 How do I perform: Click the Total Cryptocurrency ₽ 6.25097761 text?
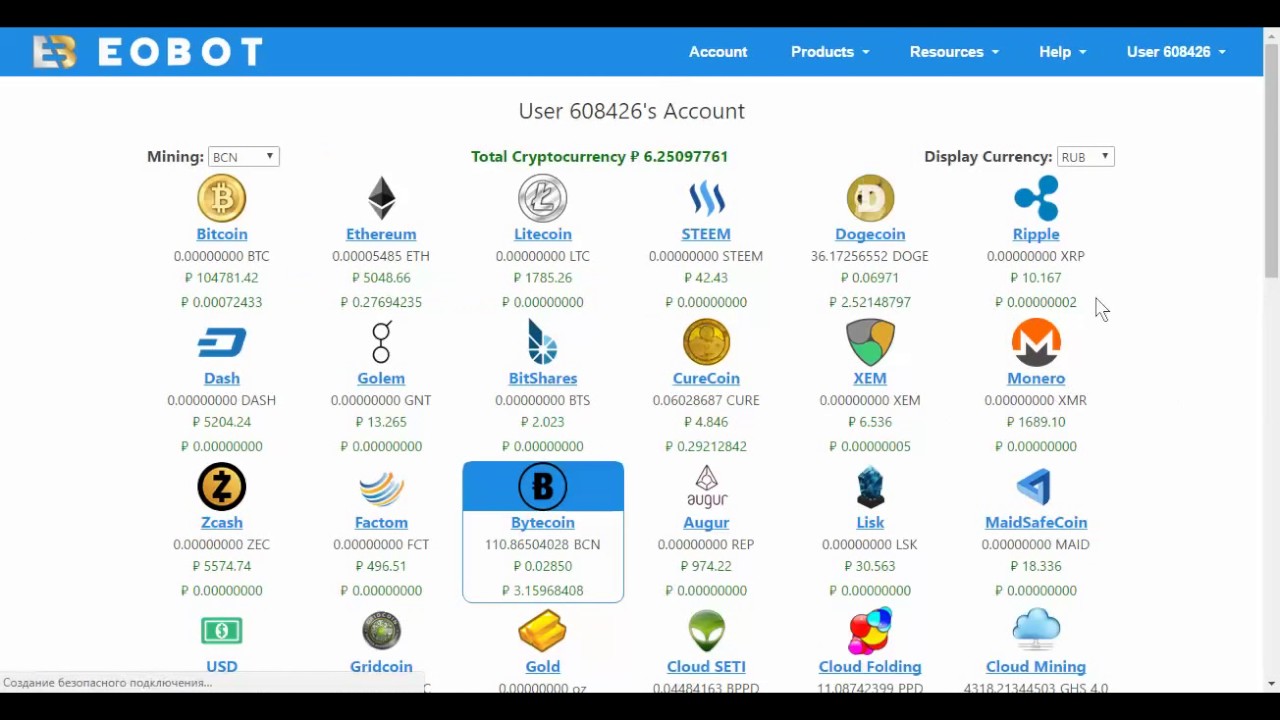click(600, 156)
